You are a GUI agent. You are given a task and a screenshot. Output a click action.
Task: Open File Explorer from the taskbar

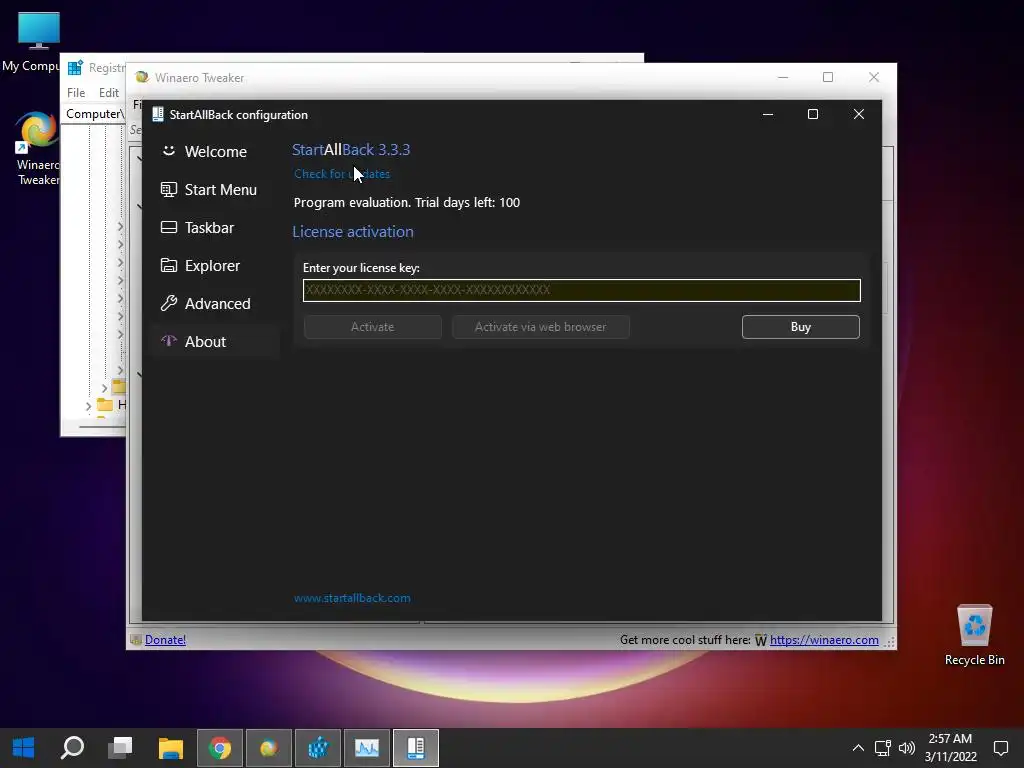[x=170, y=748]
